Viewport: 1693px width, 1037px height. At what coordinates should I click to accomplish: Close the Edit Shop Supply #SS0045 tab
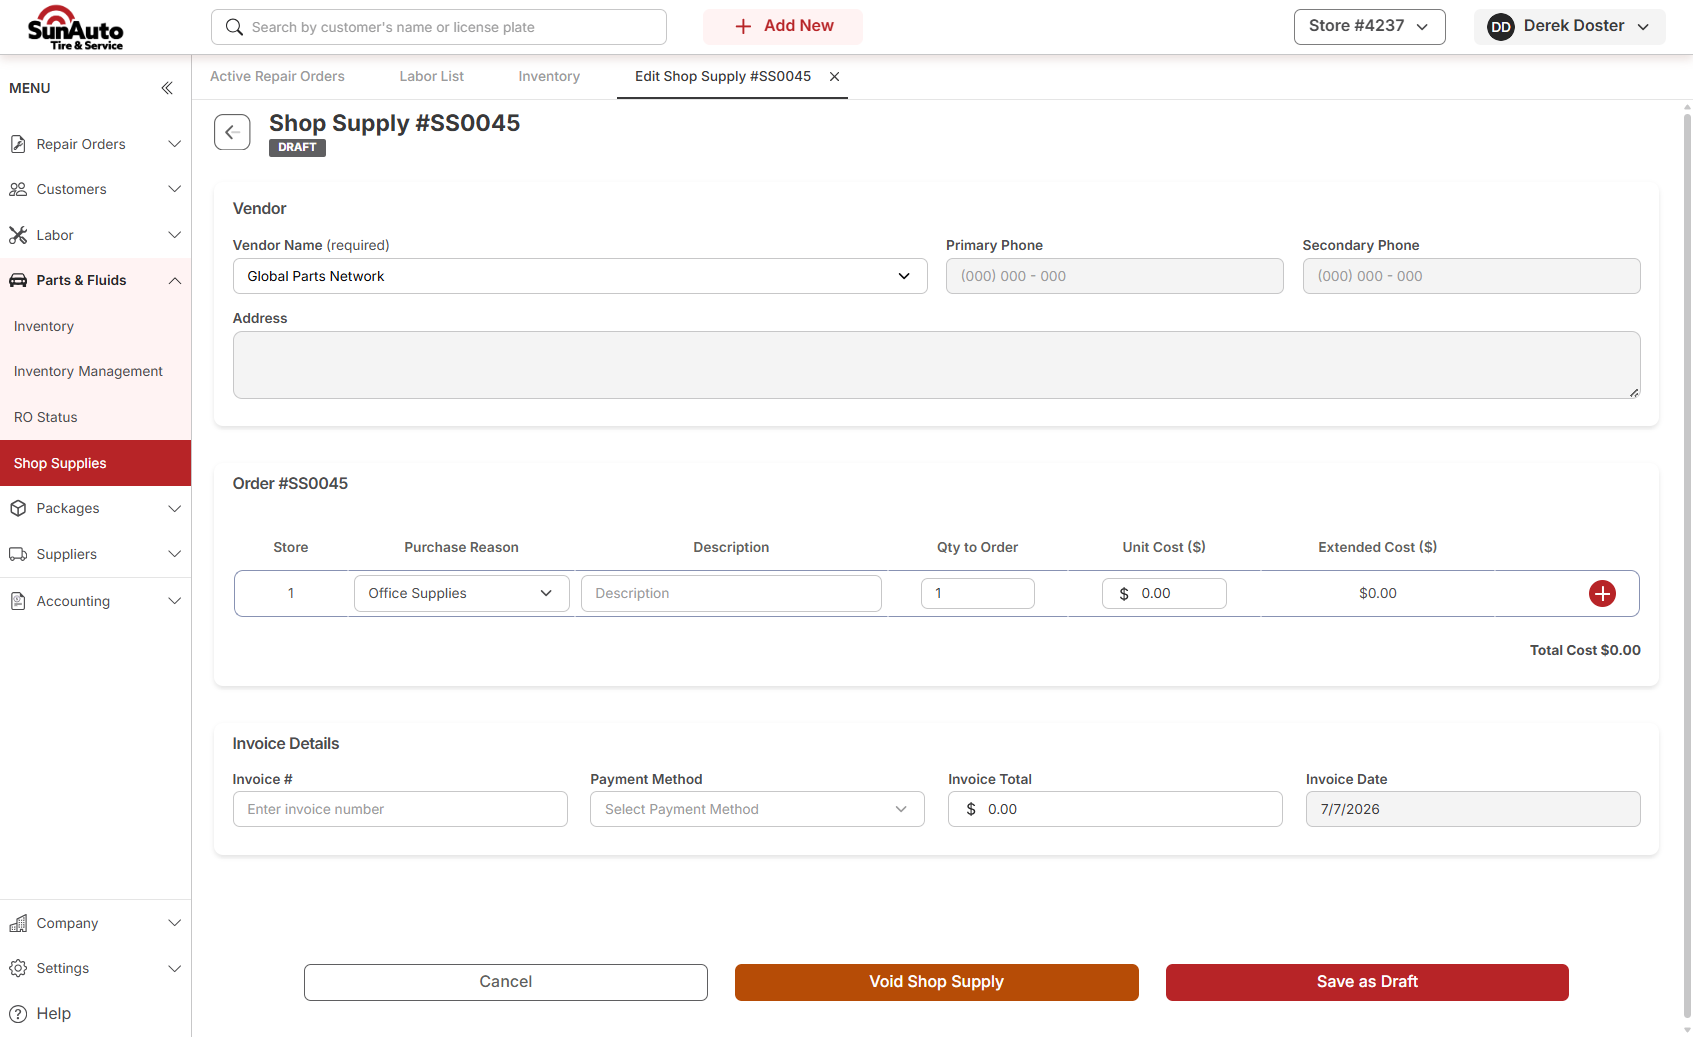tap(834, 77)
